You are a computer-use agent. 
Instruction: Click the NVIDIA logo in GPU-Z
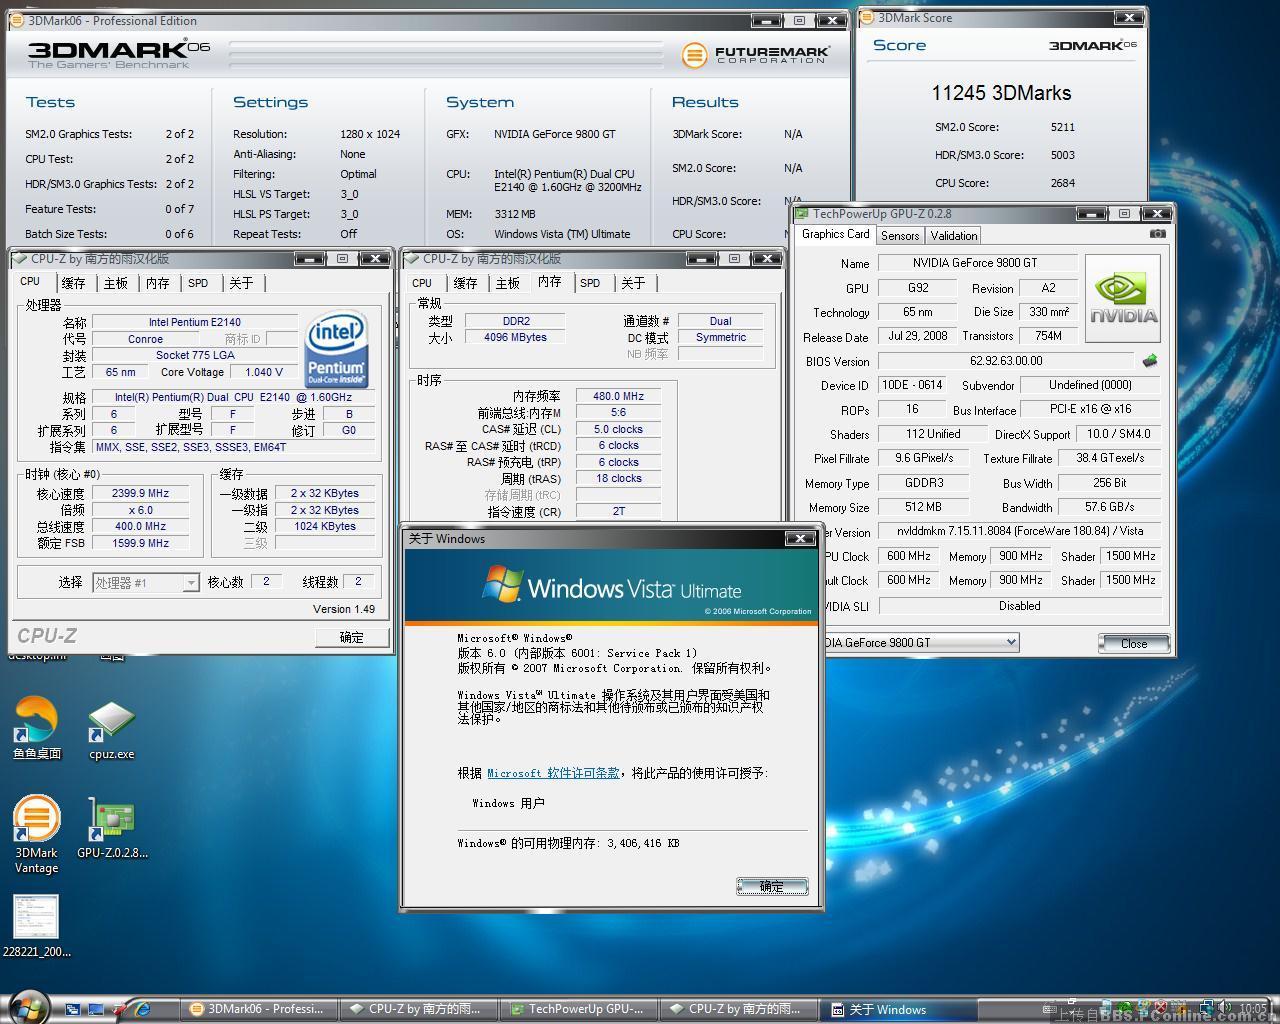click(x=1123, y=298)
